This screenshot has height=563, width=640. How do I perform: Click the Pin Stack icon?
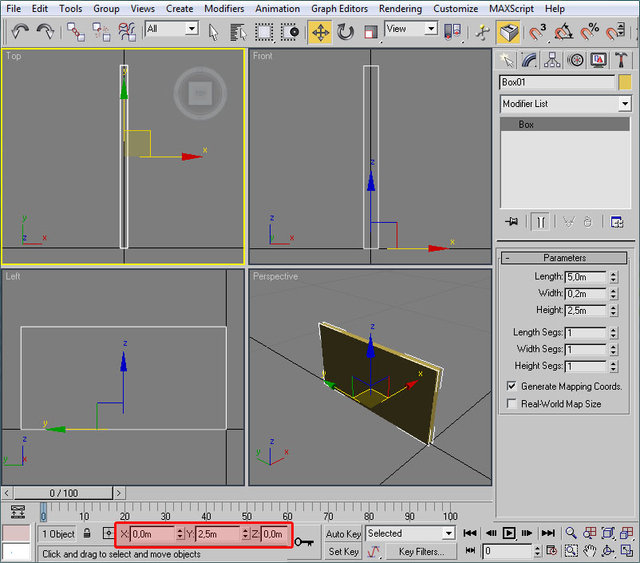512,221
